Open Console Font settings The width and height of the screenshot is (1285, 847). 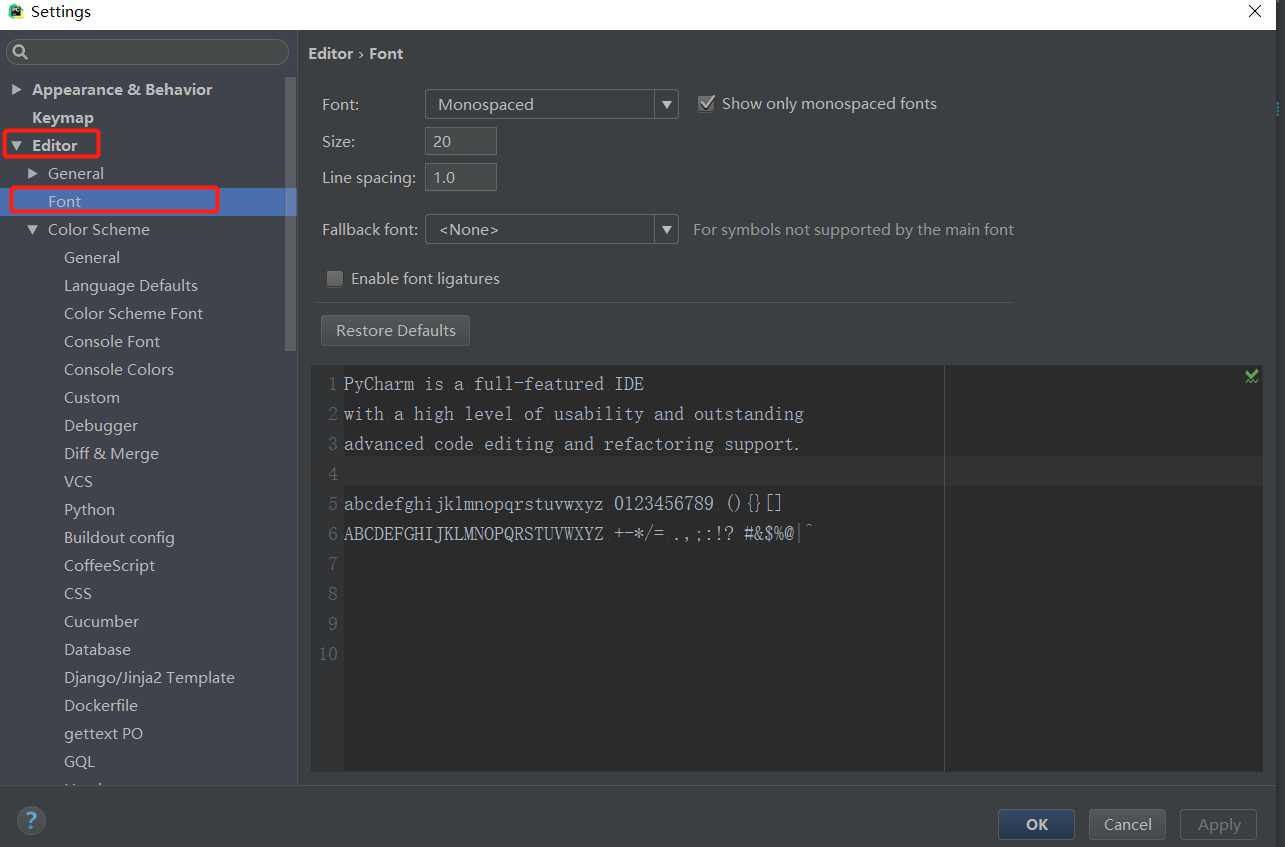click(x=112, y=341)
